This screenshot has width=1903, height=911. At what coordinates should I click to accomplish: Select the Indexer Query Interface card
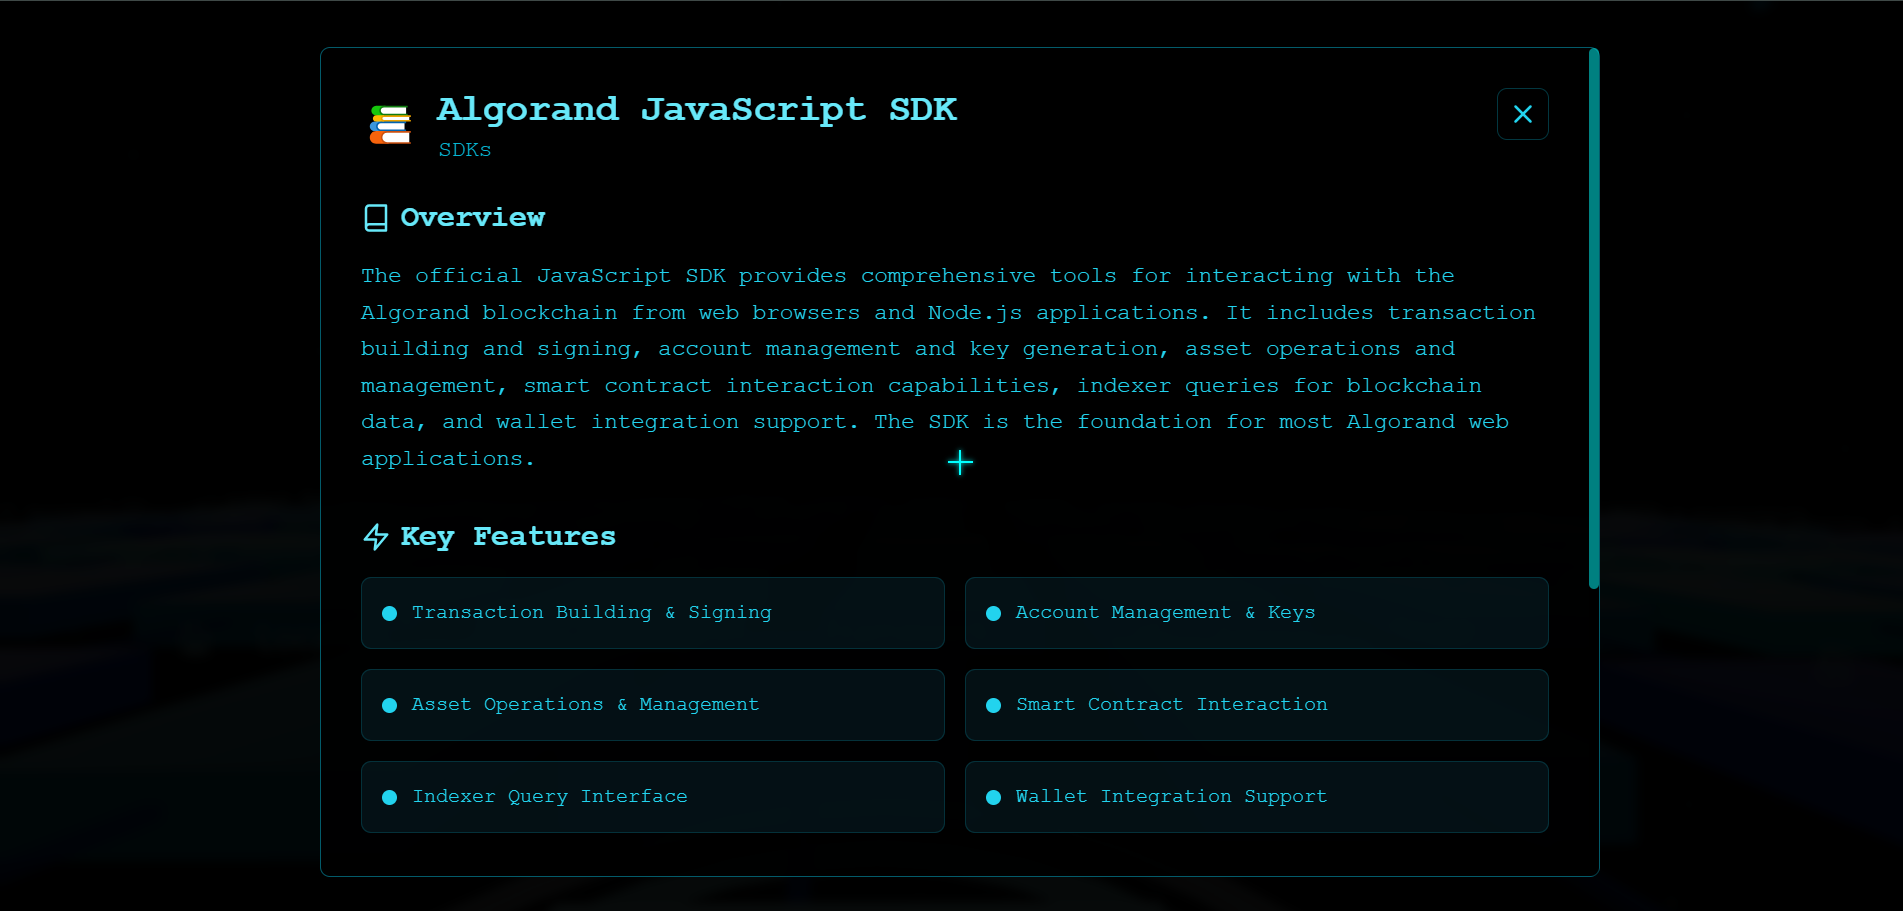(x=653, y=797)
